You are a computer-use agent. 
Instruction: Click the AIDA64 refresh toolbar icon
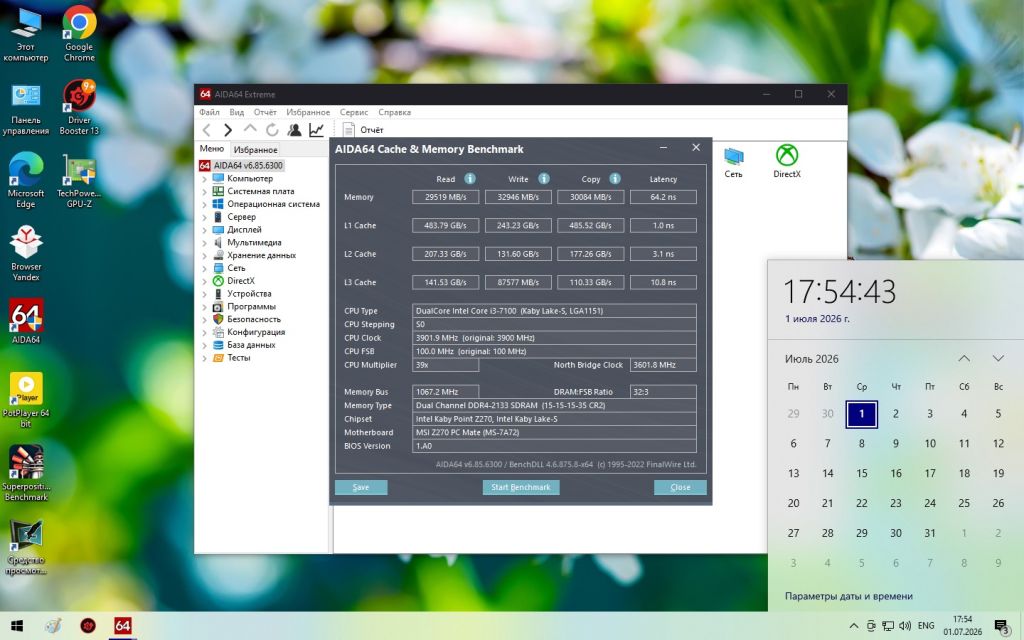272,130
